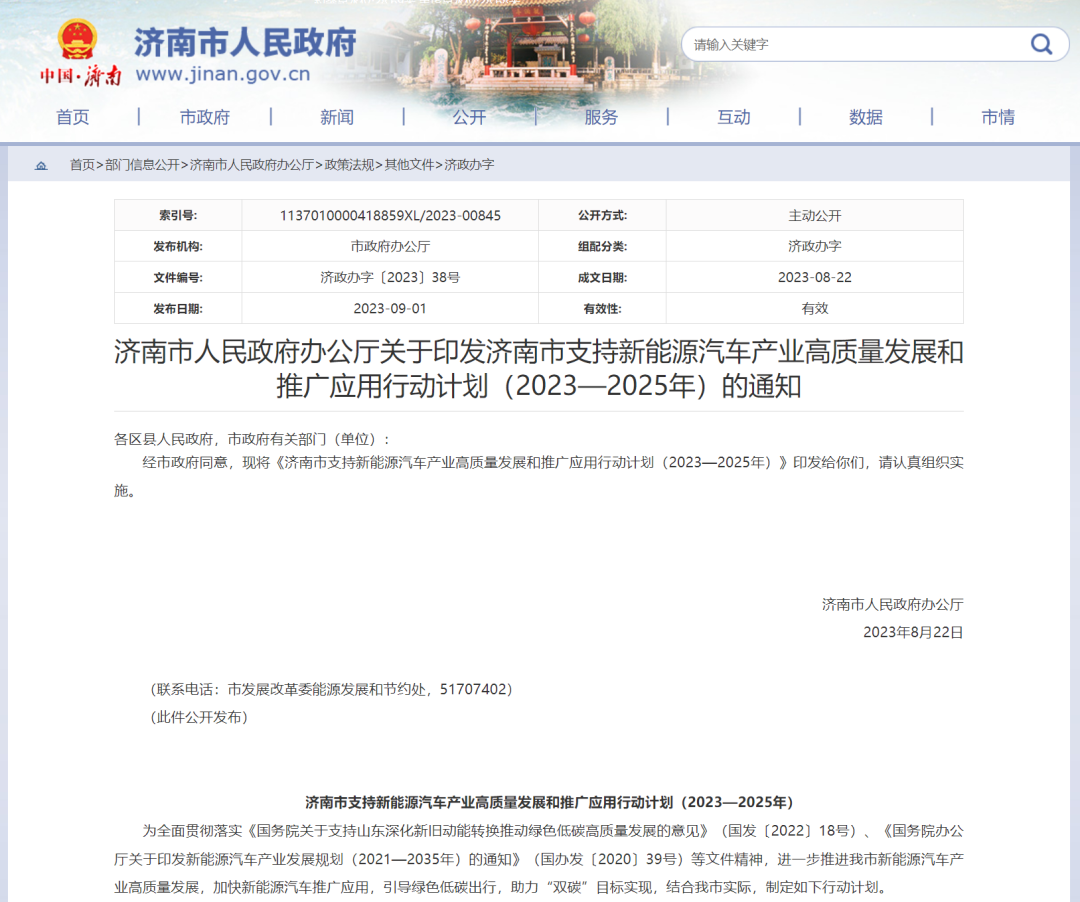Click the 济政办字 classification cell
The height and width of the screenshot is (902, 1080).
click(x=815, y=247)
